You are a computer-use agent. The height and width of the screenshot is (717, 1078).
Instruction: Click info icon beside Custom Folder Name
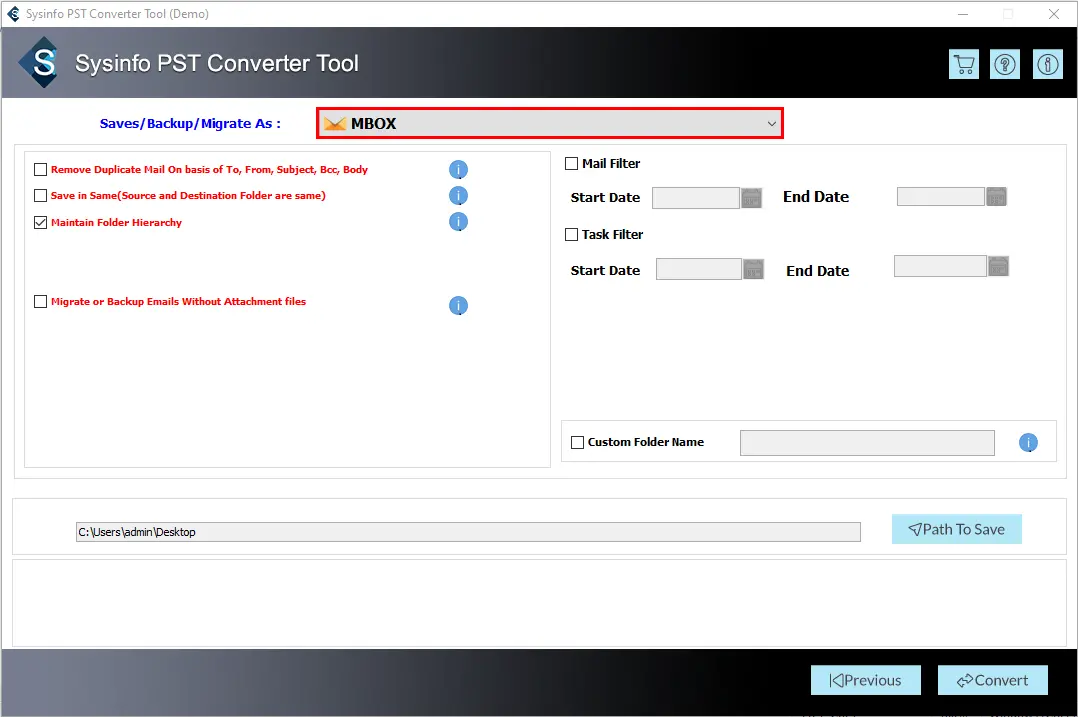[1028, 443]
